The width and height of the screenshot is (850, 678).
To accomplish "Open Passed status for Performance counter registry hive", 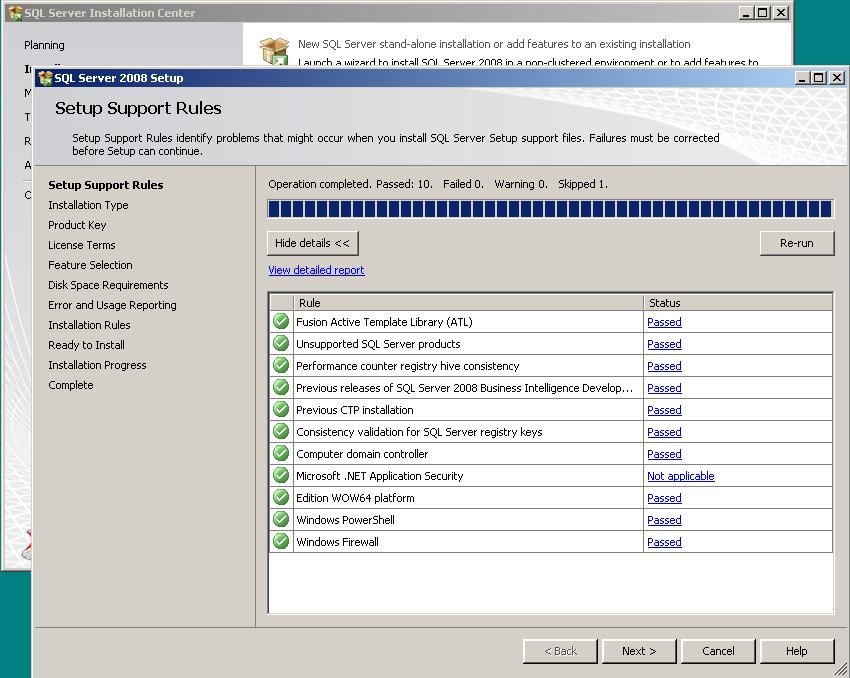I will tap(664, 366).
